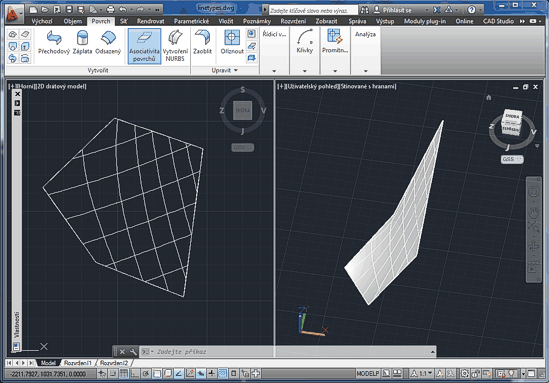
Task: Click the steering wheel icon in navigation bar
Action: pos(534,192)
